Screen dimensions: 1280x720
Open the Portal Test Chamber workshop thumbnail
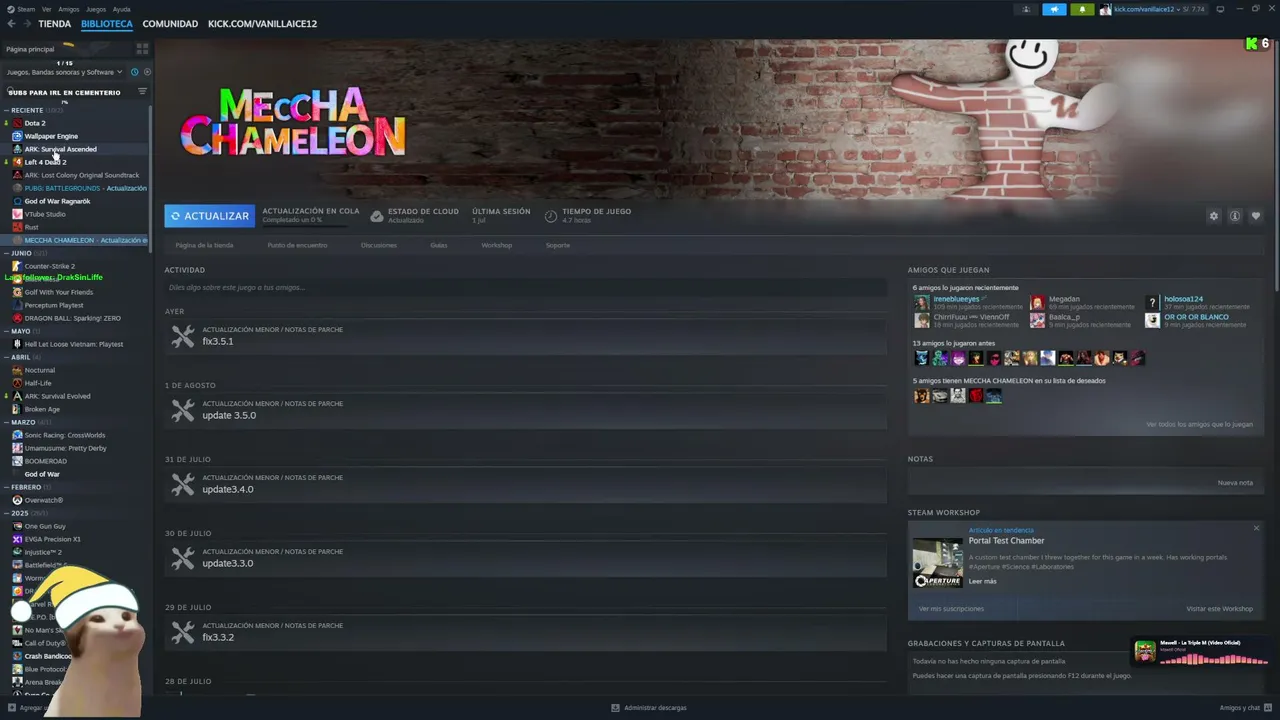937,563
